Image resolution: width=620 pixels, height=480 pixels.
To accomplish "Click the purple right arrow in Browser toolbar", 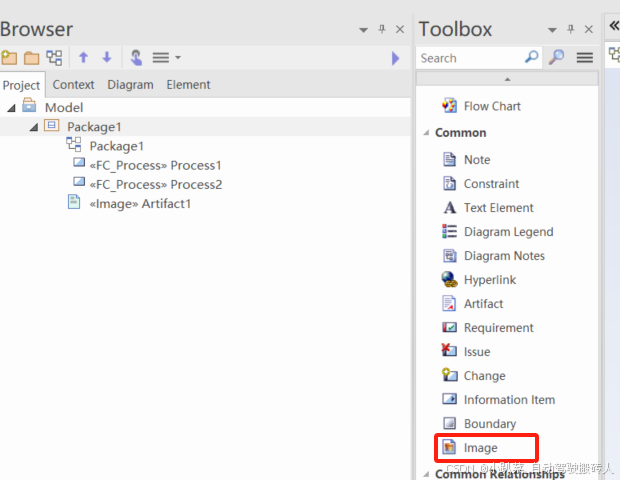I will point(395,58).
